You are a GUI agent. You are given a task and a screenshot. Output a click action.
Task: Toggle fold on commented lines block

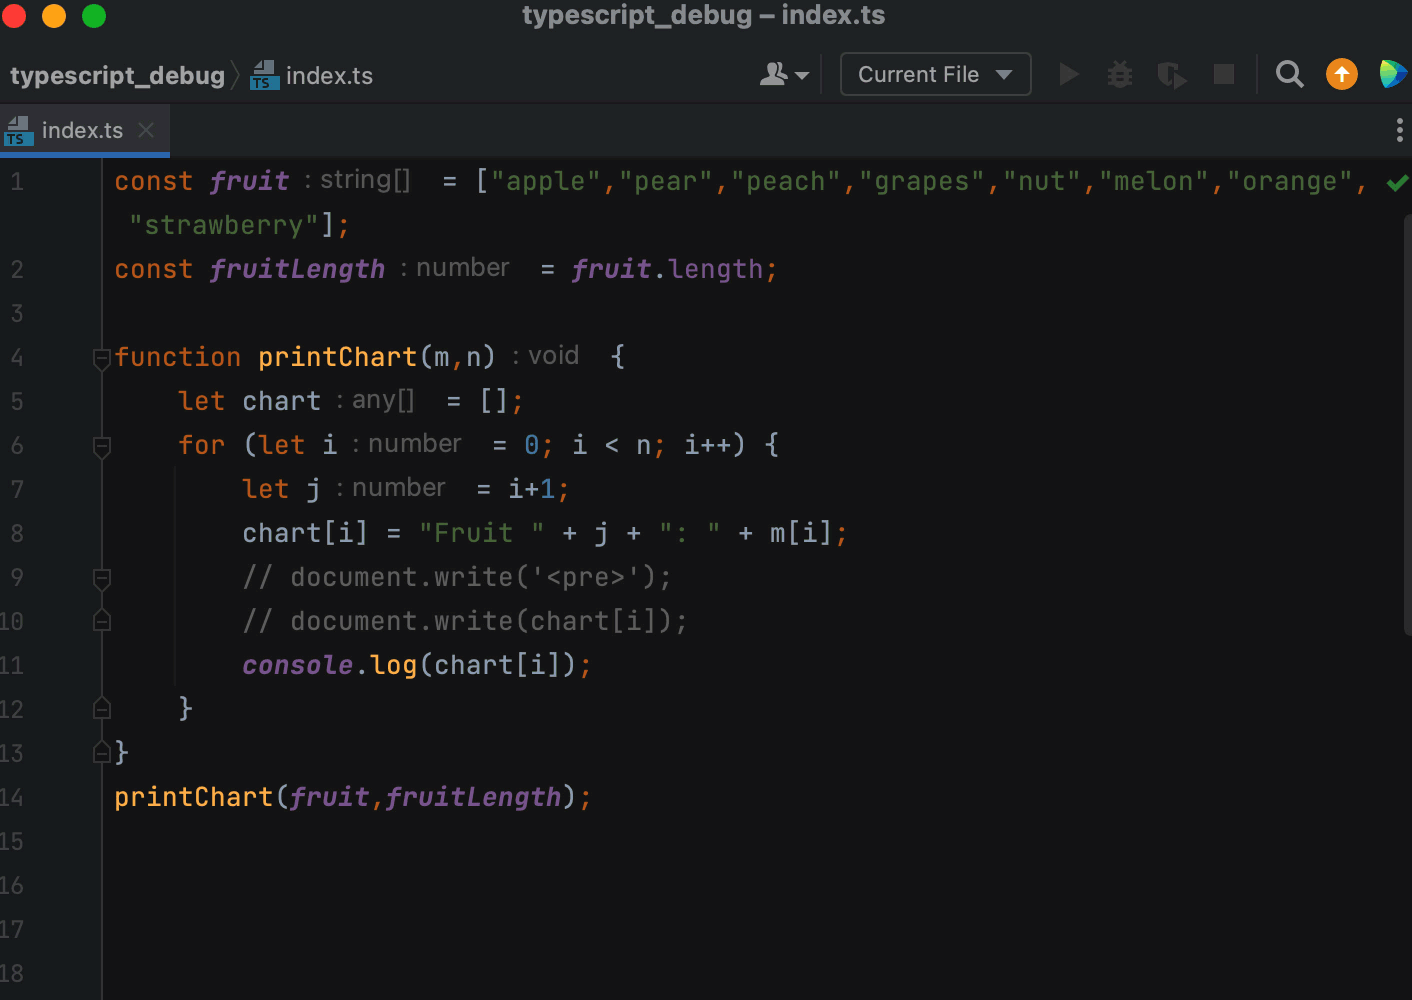coord(101,578)
